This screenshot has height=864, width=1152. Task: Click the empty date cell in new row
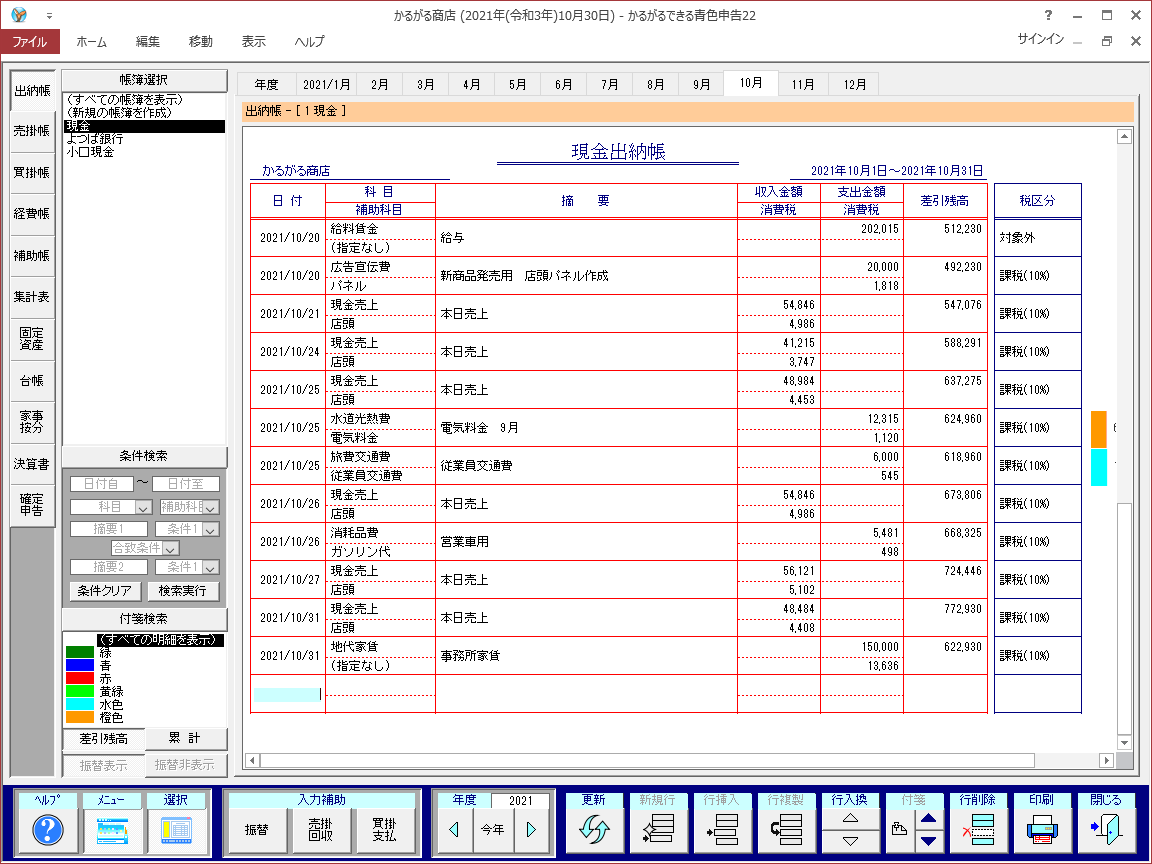(287, 694)
